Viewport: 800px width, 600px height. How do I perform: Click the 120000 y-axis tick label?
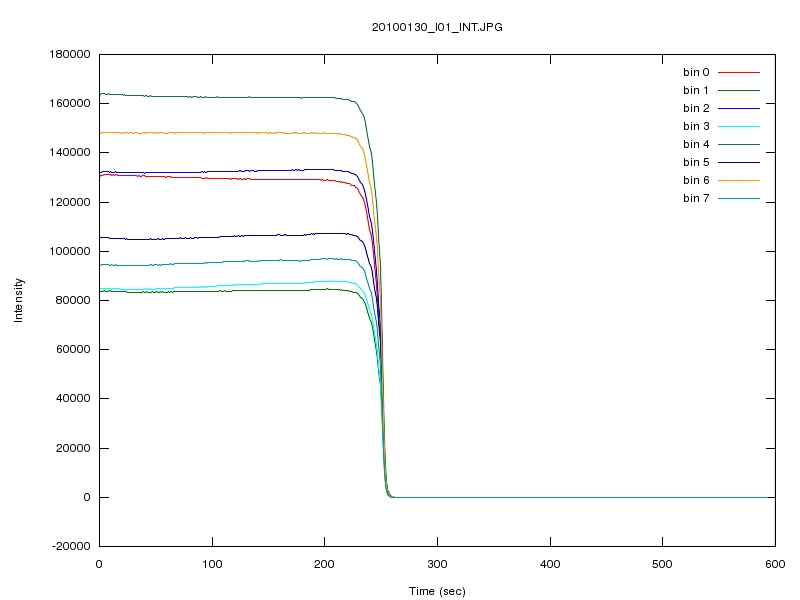click(x=70, y=202)
